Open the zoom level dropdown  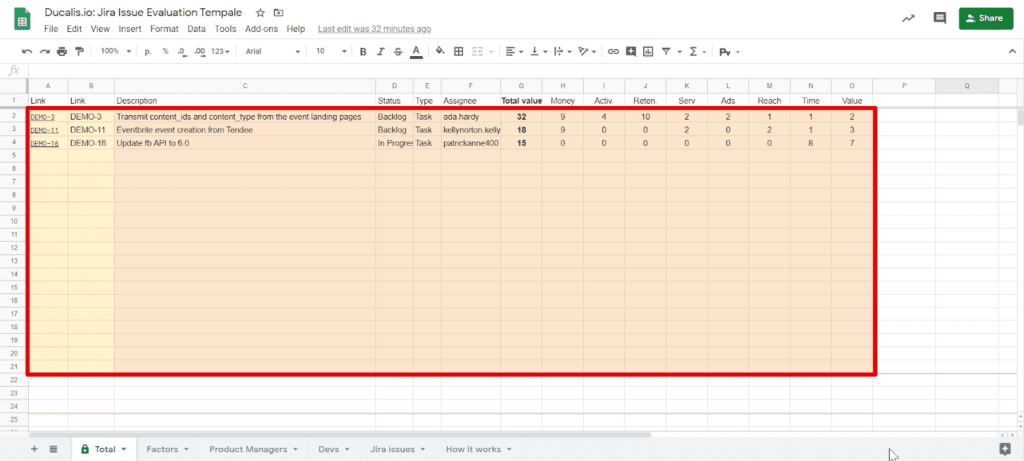tap(113, 51)
